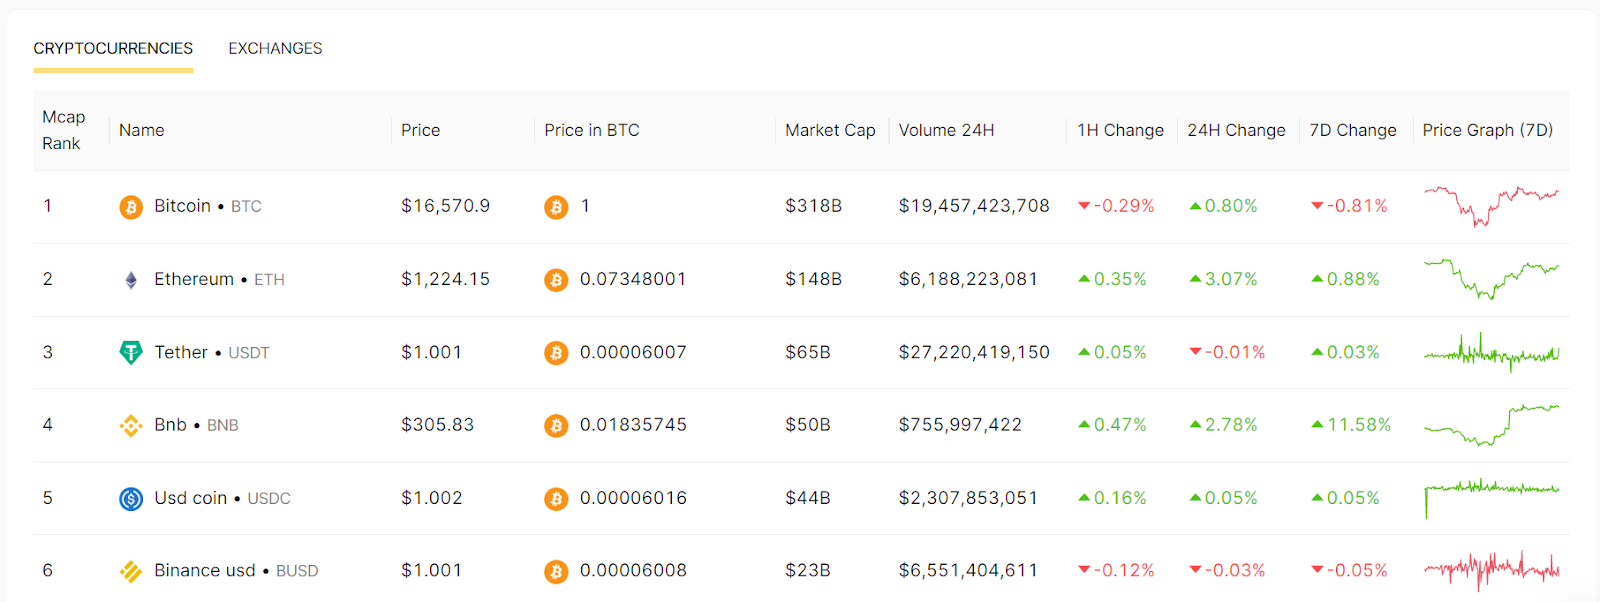The height and width of the screenshot is (602, 1600).
Task: Click the BTC icon beside 0.00006007
Action: [x=556, y=353]
